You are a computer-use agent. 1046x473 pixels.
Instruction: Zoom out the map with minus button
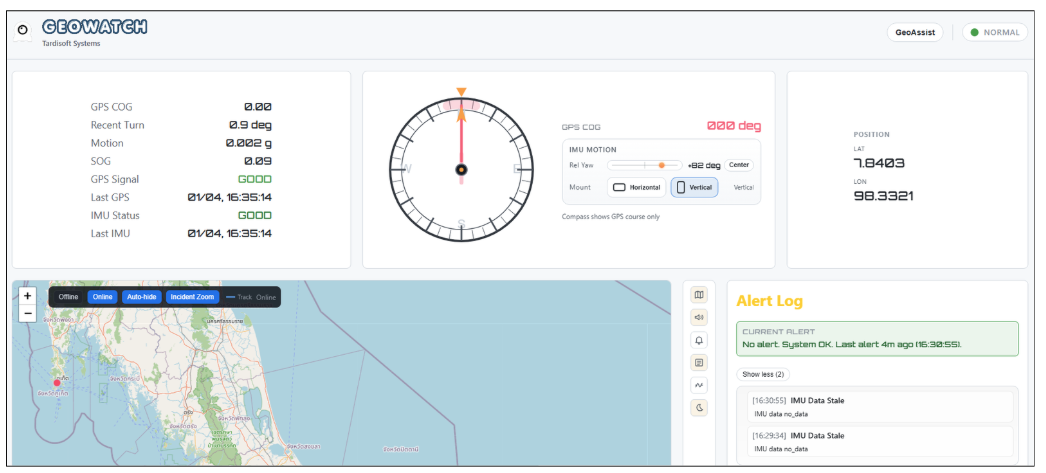click(27, 313)
